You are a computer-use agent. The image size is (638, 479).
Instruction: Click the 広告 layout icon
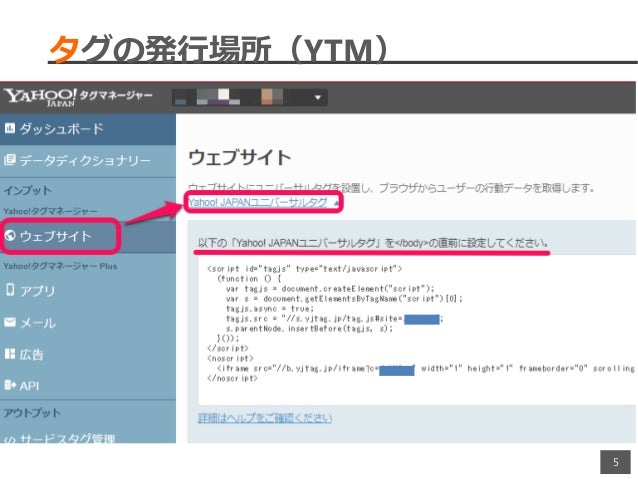tap(10, 354)
